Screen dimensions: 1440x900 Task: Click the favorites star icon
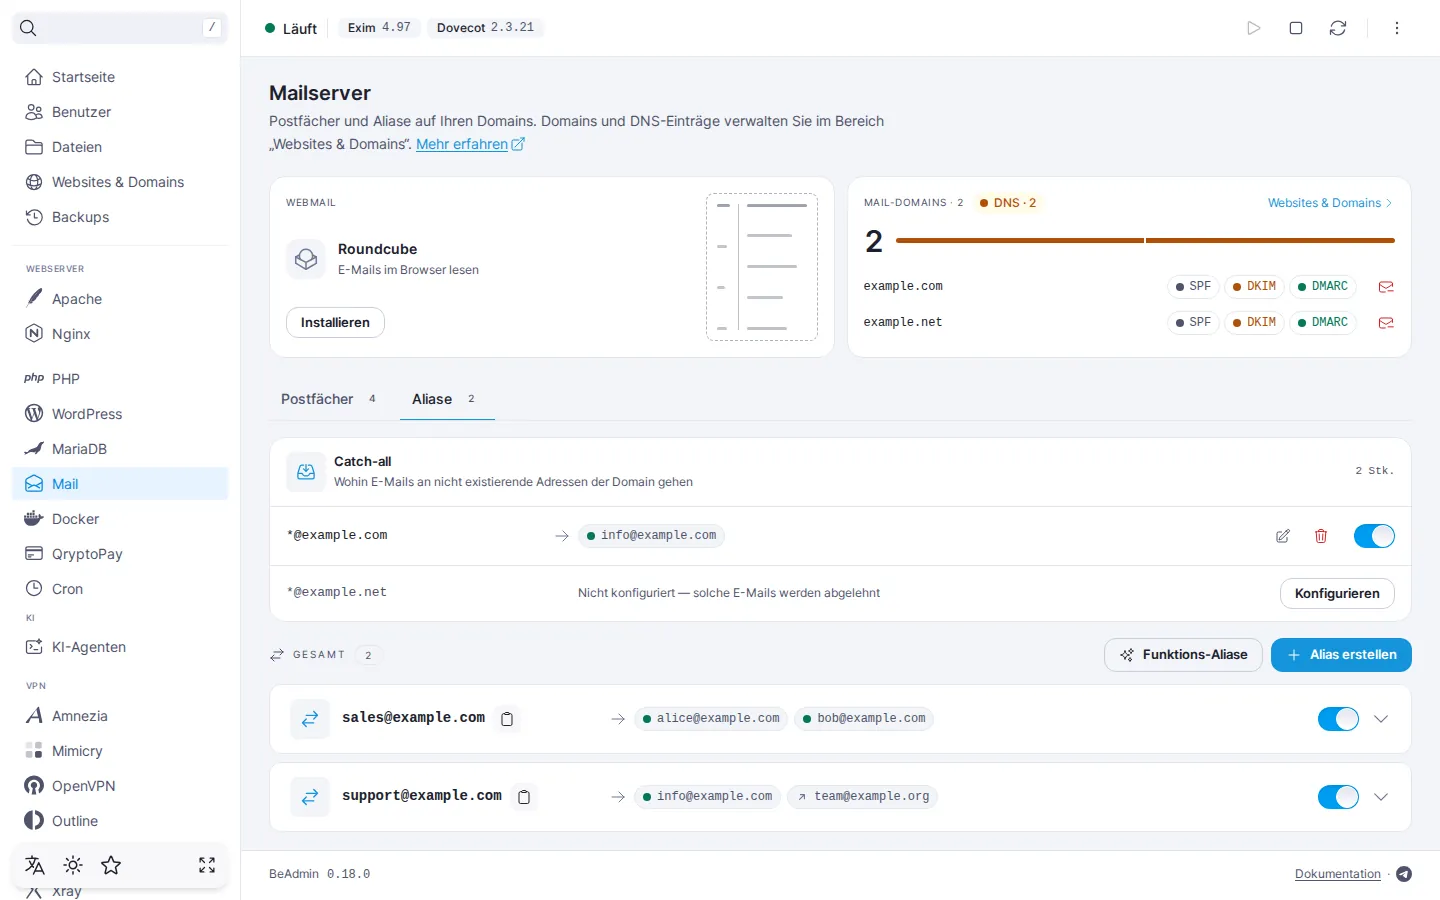(x=111, y=865)
